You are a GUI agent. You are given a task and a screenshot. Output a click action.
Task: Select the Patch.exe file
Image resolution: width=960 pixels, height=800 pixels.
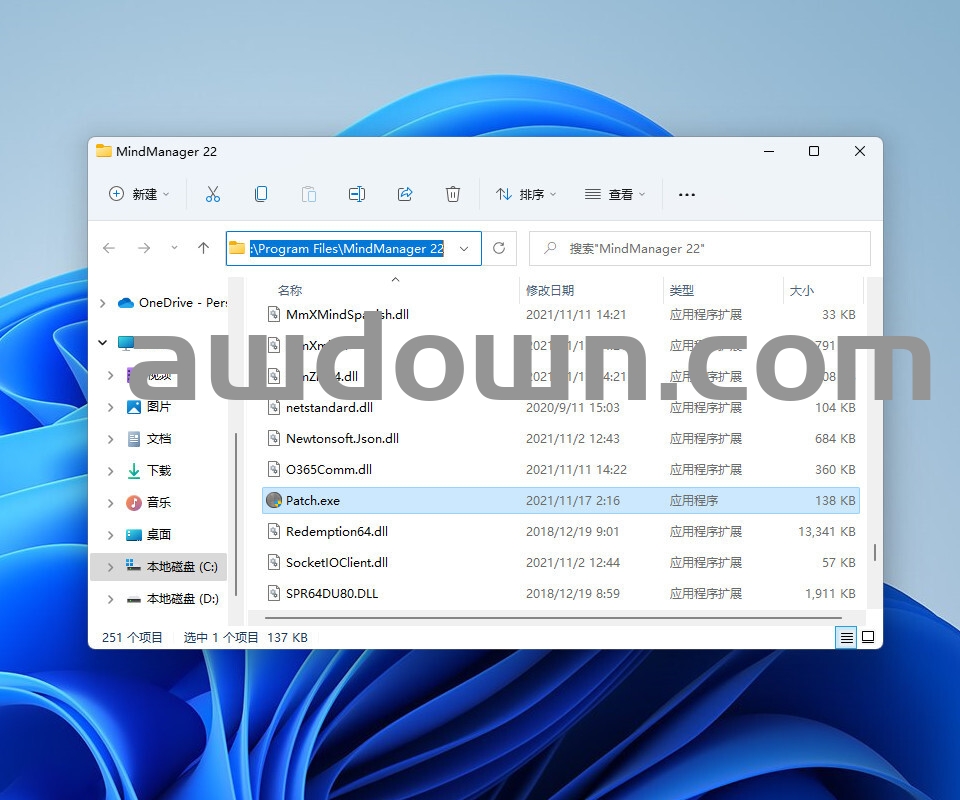[x=313, y=500]
